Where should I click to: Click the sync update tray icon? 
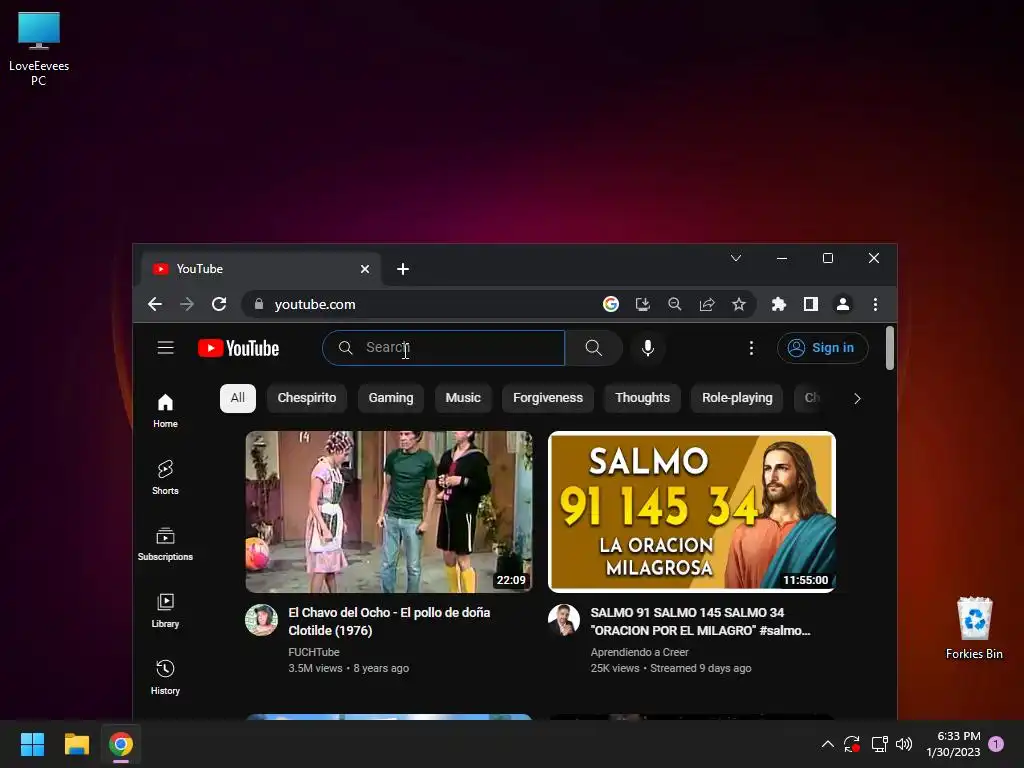click(852, 744)
